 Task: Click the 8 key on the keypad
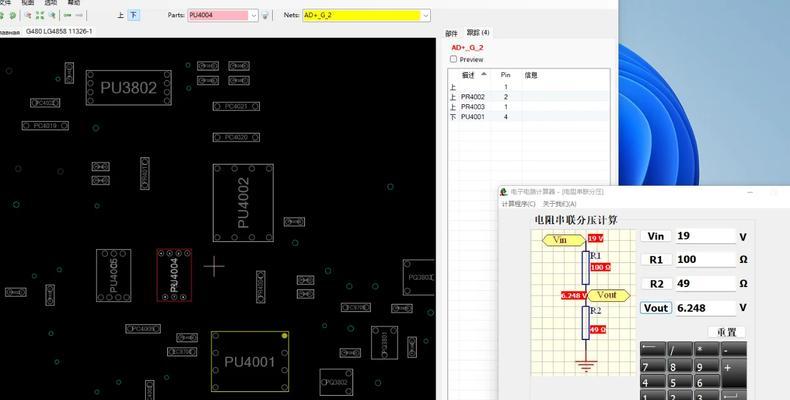680,366
